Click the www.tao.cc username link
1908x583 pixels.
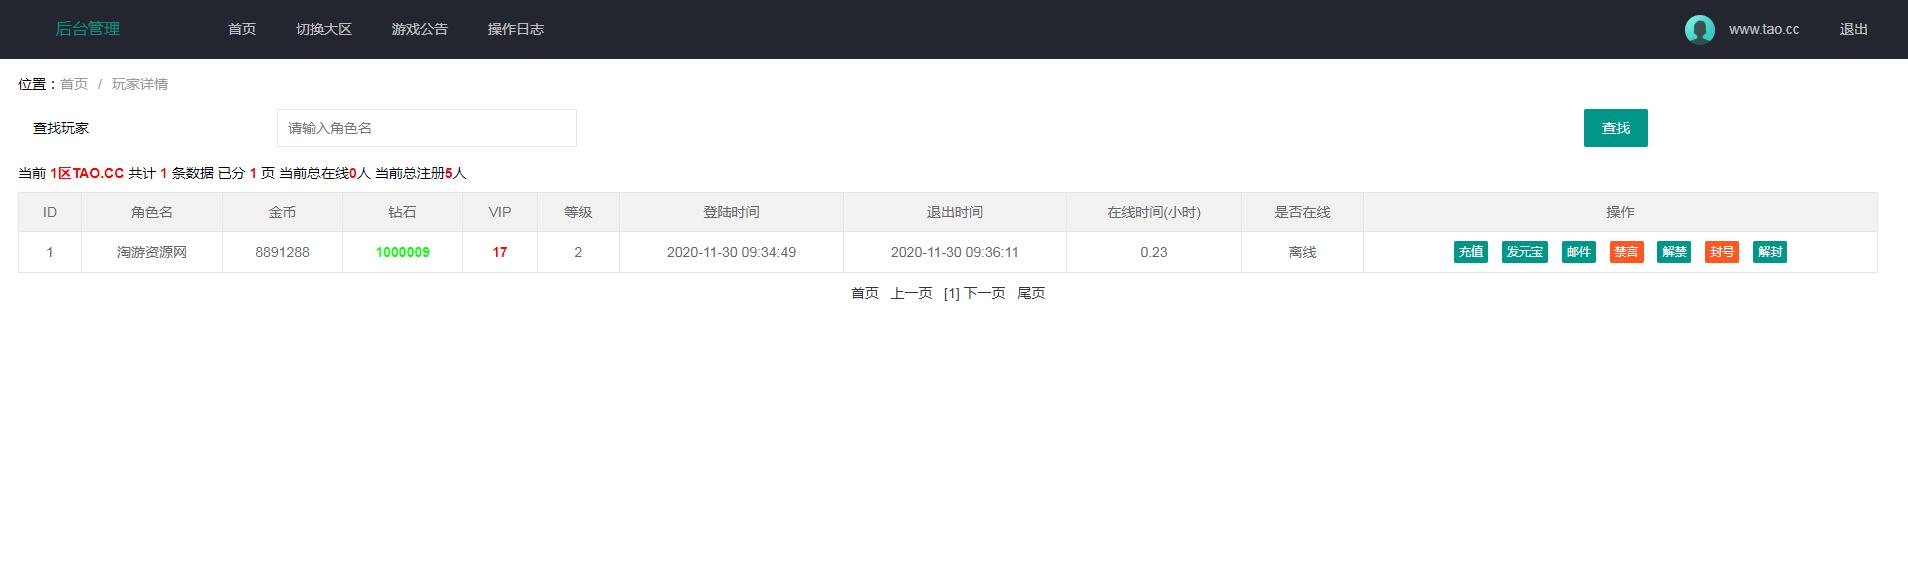(x=1764, y=29)
